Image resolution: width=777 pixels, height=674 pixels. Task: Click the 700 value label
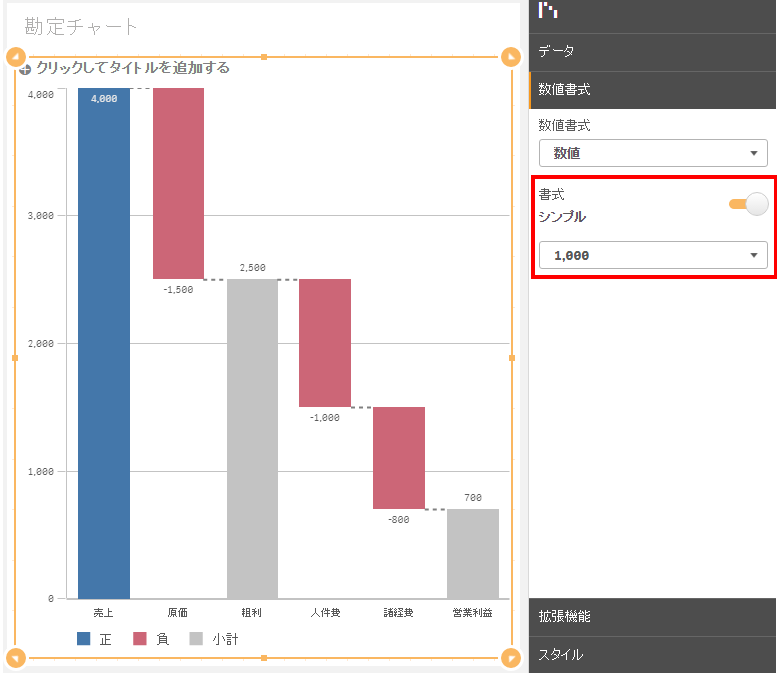(x=473, y=498)
